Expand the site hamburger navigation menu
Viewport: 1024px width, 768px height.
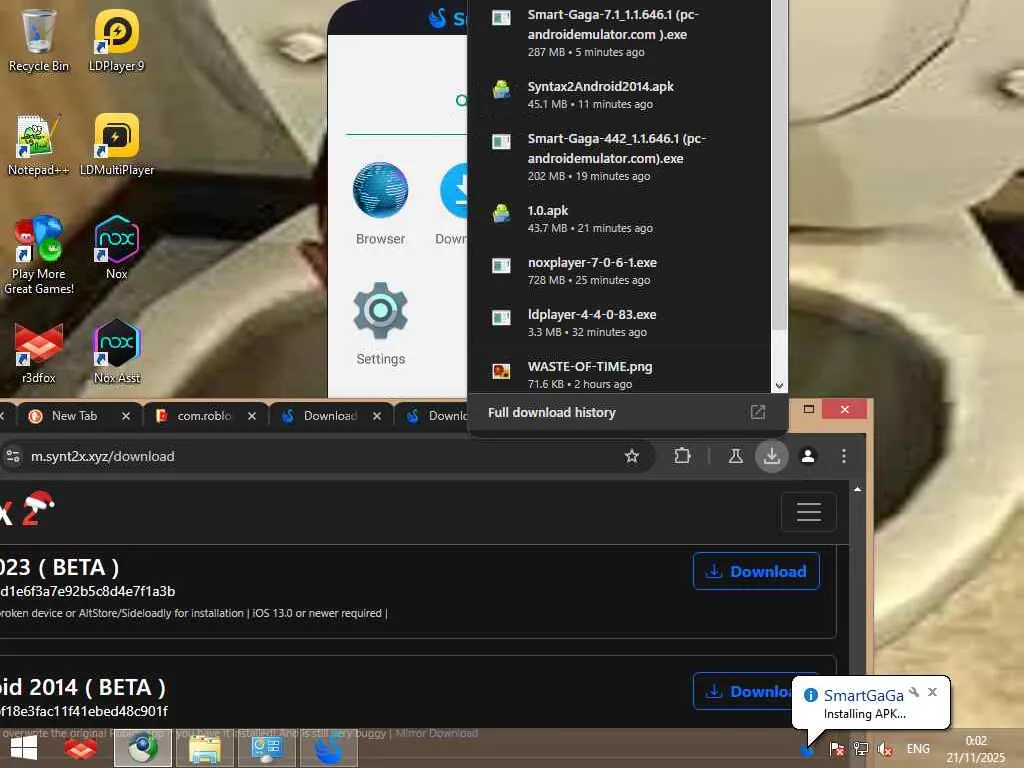[808, 512]
